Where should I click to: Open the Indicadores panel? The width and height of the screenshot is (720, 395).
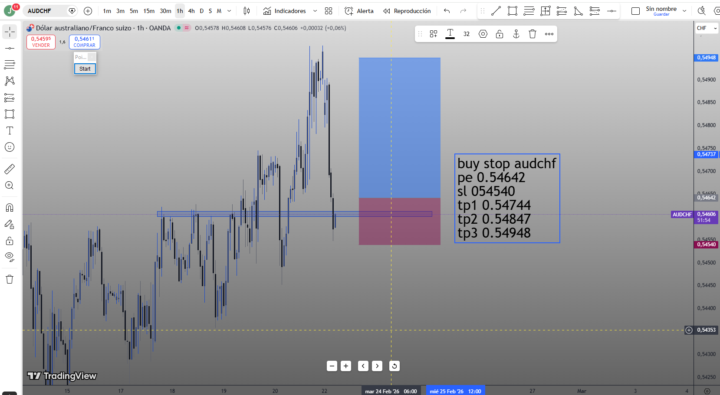[x=284, y=11]
